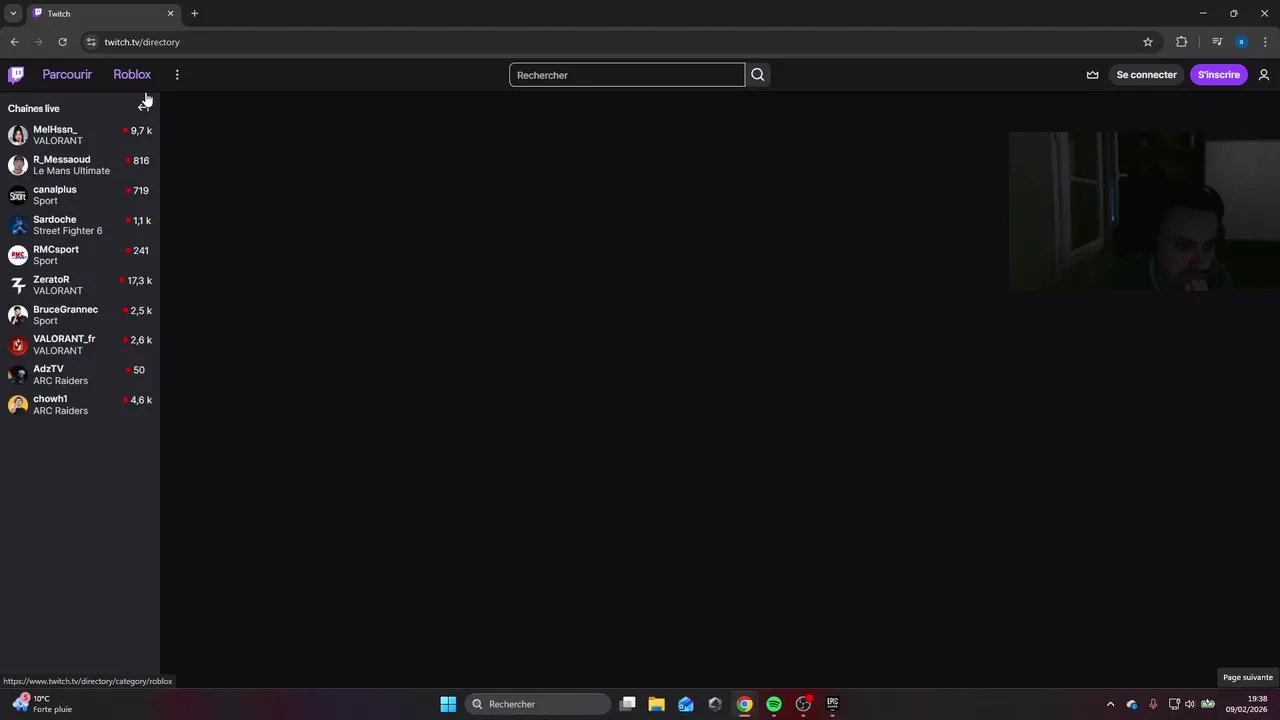This screenshot has height=720, width=1280.
Task: Open Sardoche Street Fighter 6 channel
Action: (x=80, y=225)
